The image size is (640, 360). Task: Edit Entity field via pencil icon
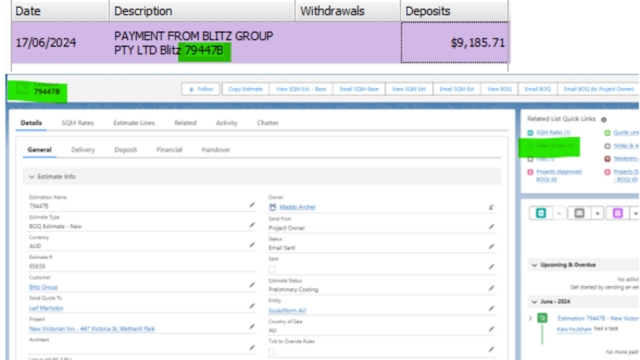pos(491,309)
